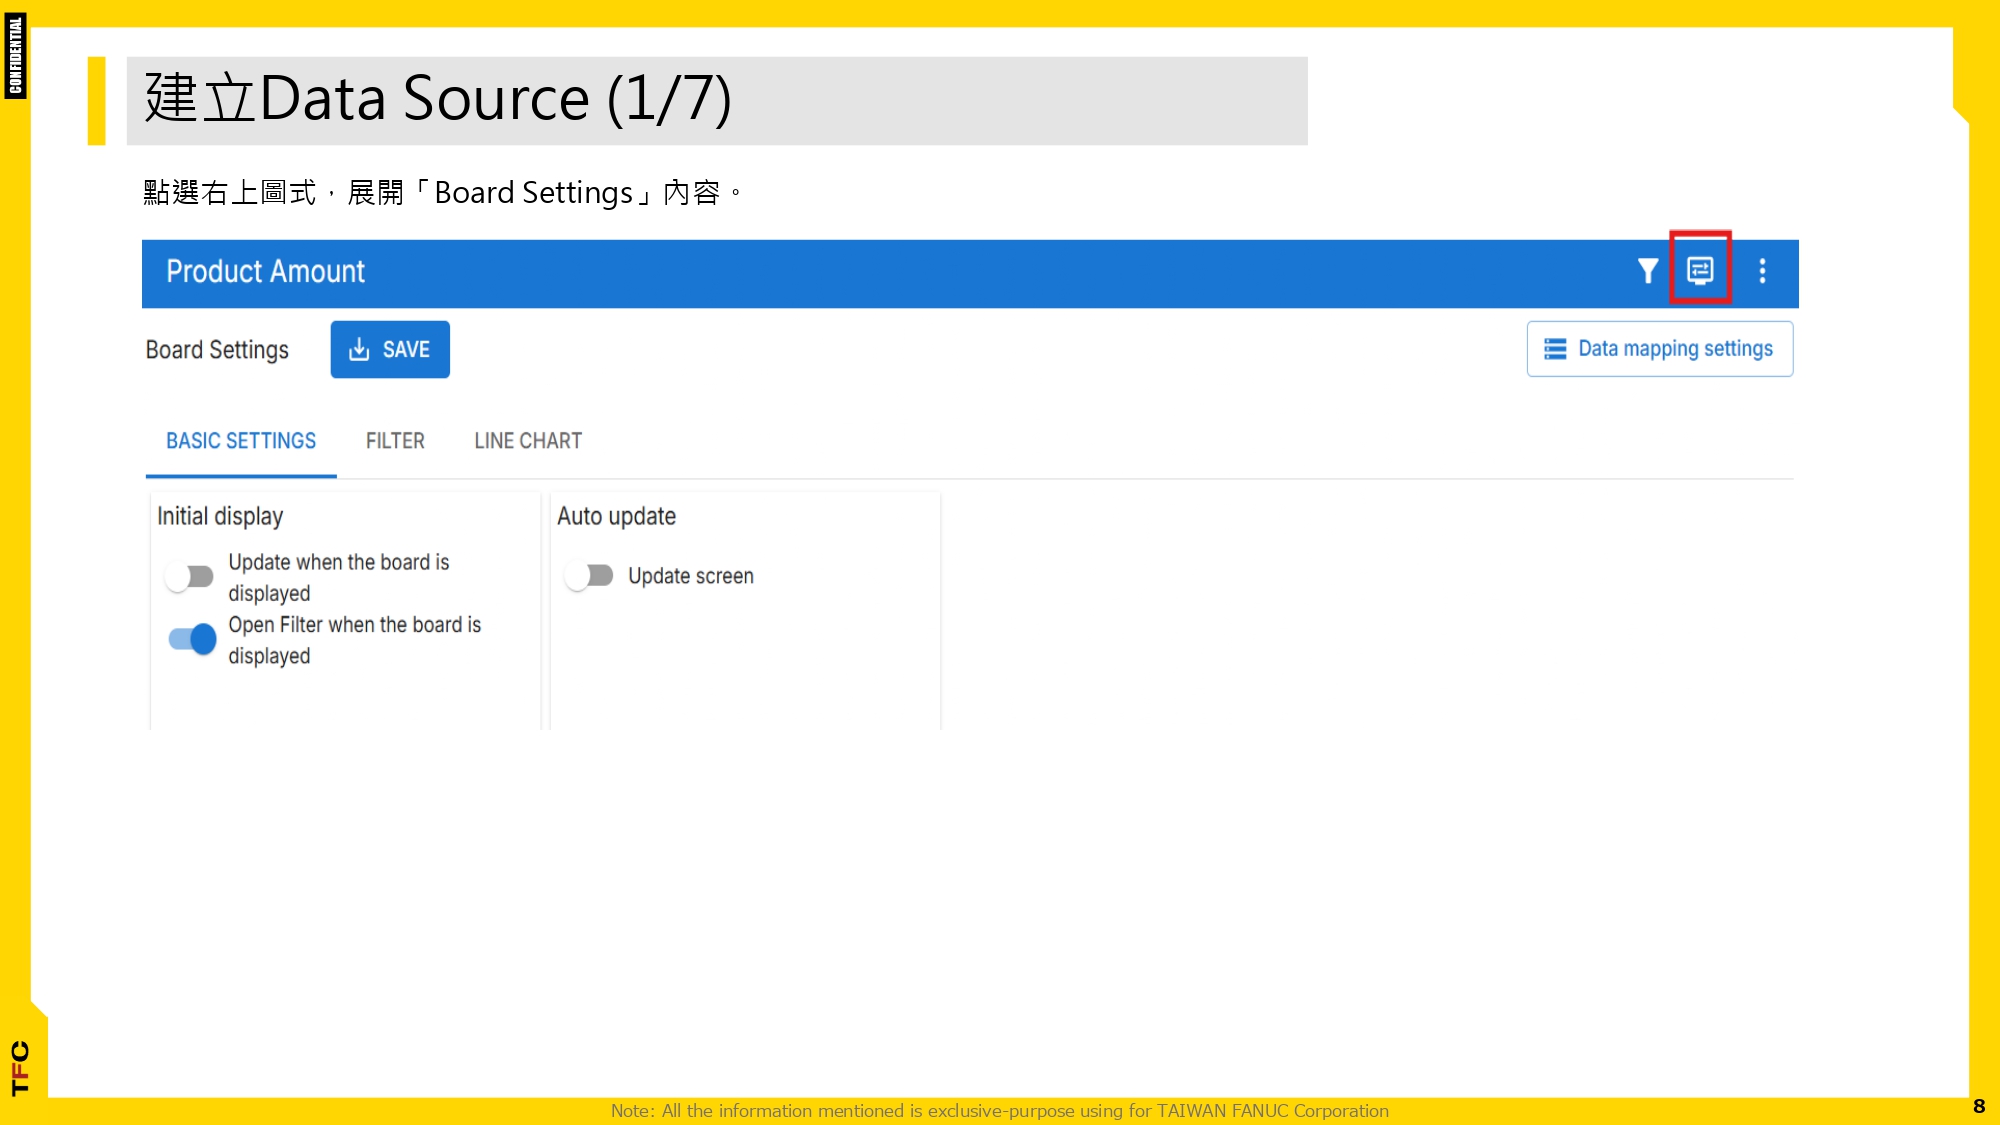Click the TFC logo
The image size is (2000, 1125).
point(20,1068)
